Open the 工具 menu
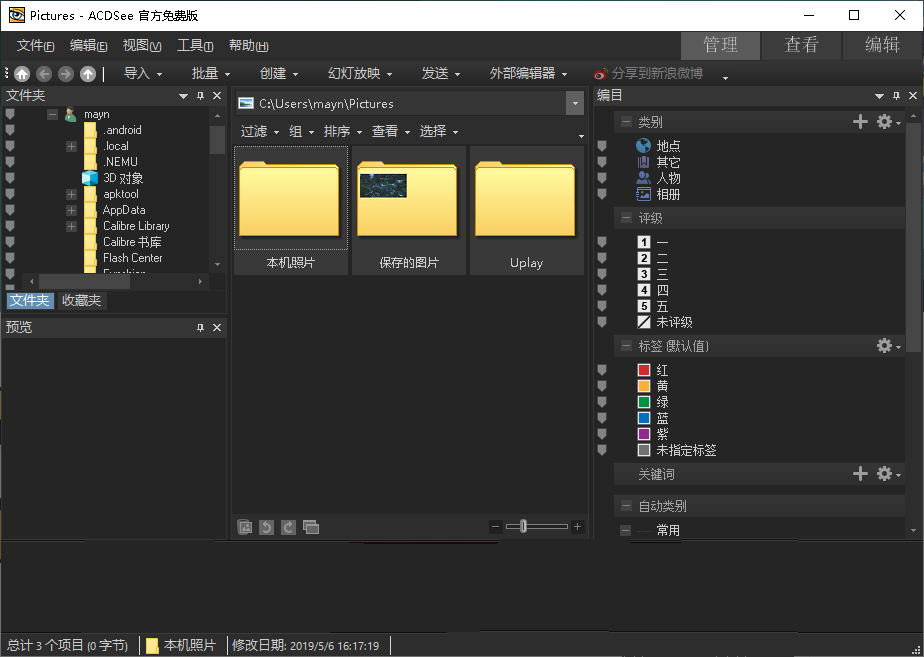 [195, 46]
